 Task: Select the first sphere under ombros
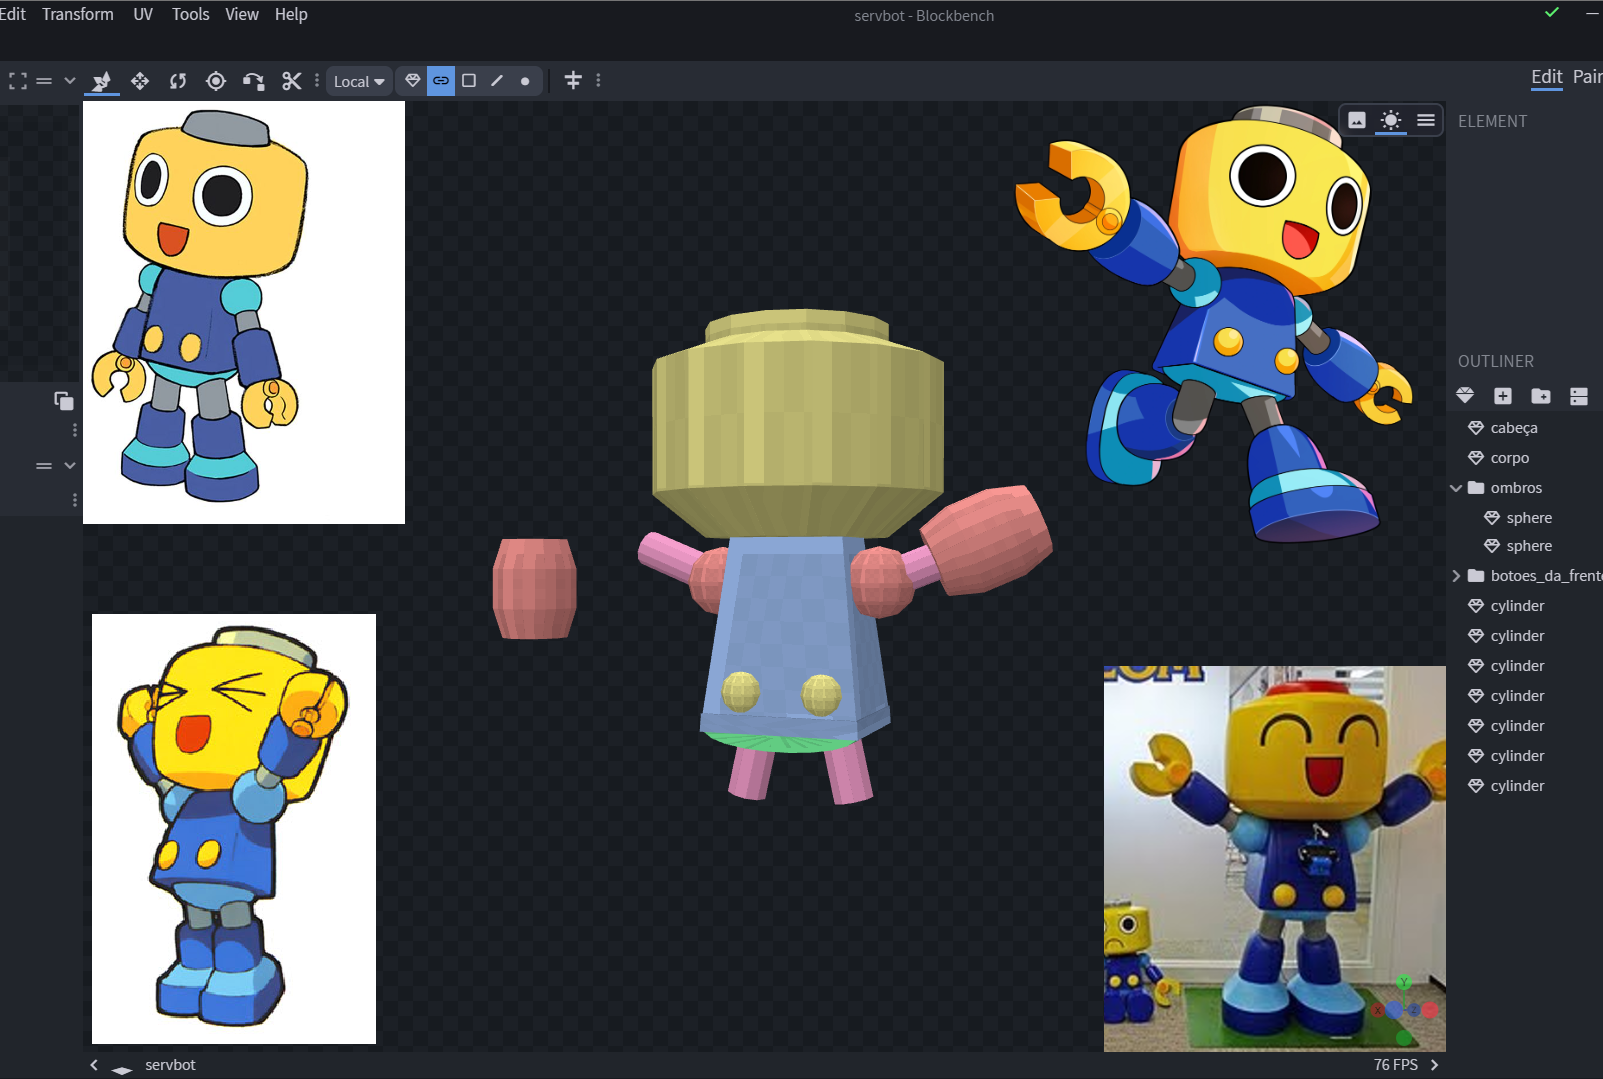tap(1525, 518)
